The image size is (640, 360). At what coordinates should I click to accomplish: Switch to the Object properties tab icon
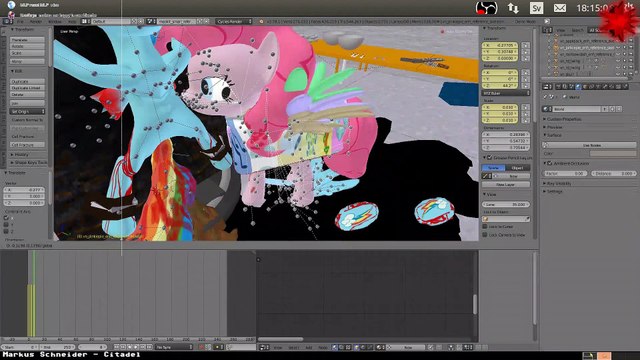585,87
